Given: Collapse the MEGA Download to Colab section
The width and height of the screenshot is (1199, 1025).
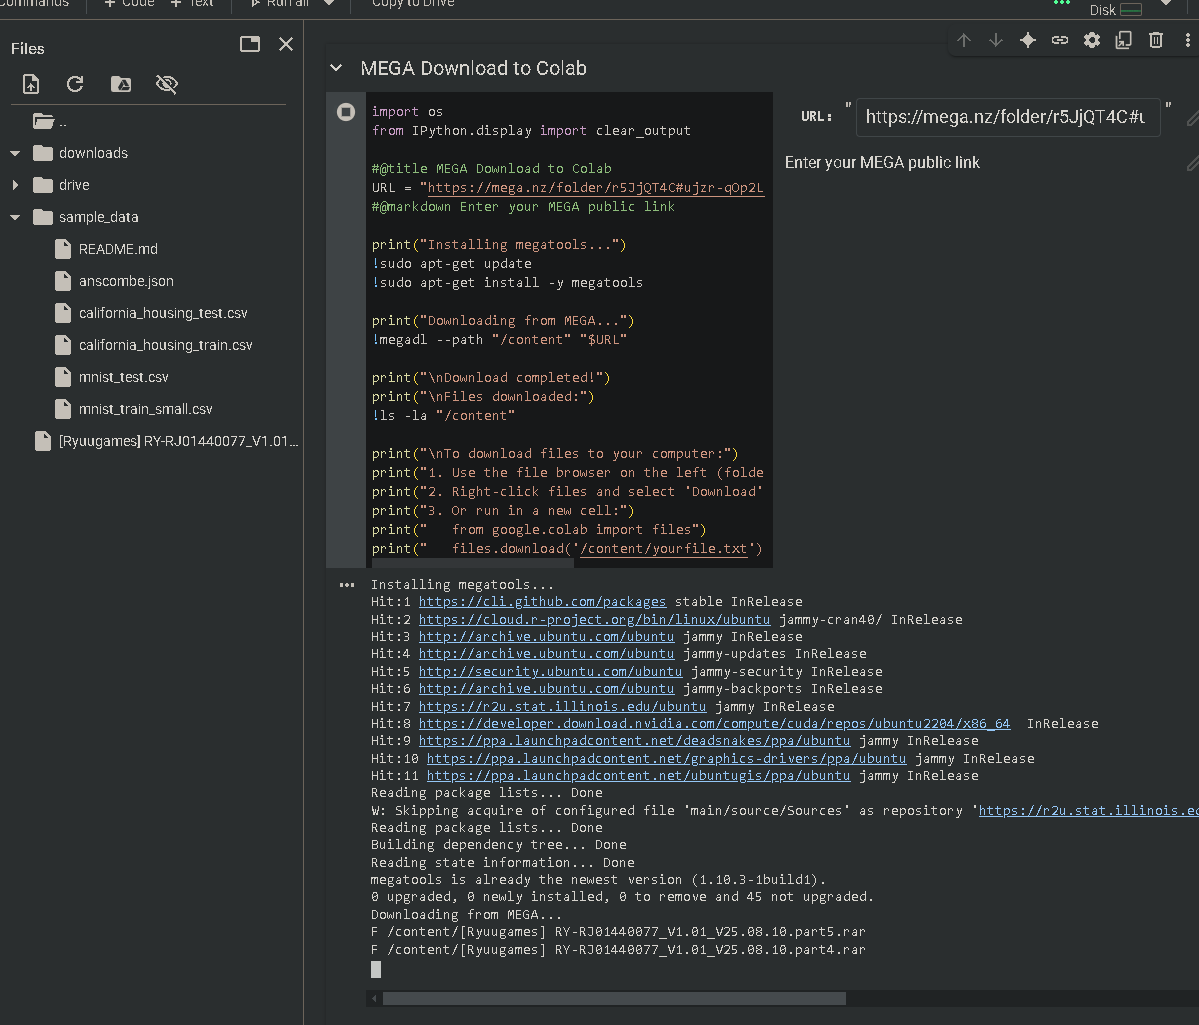Looking at the screenshot, I should [x=336, y=68].
